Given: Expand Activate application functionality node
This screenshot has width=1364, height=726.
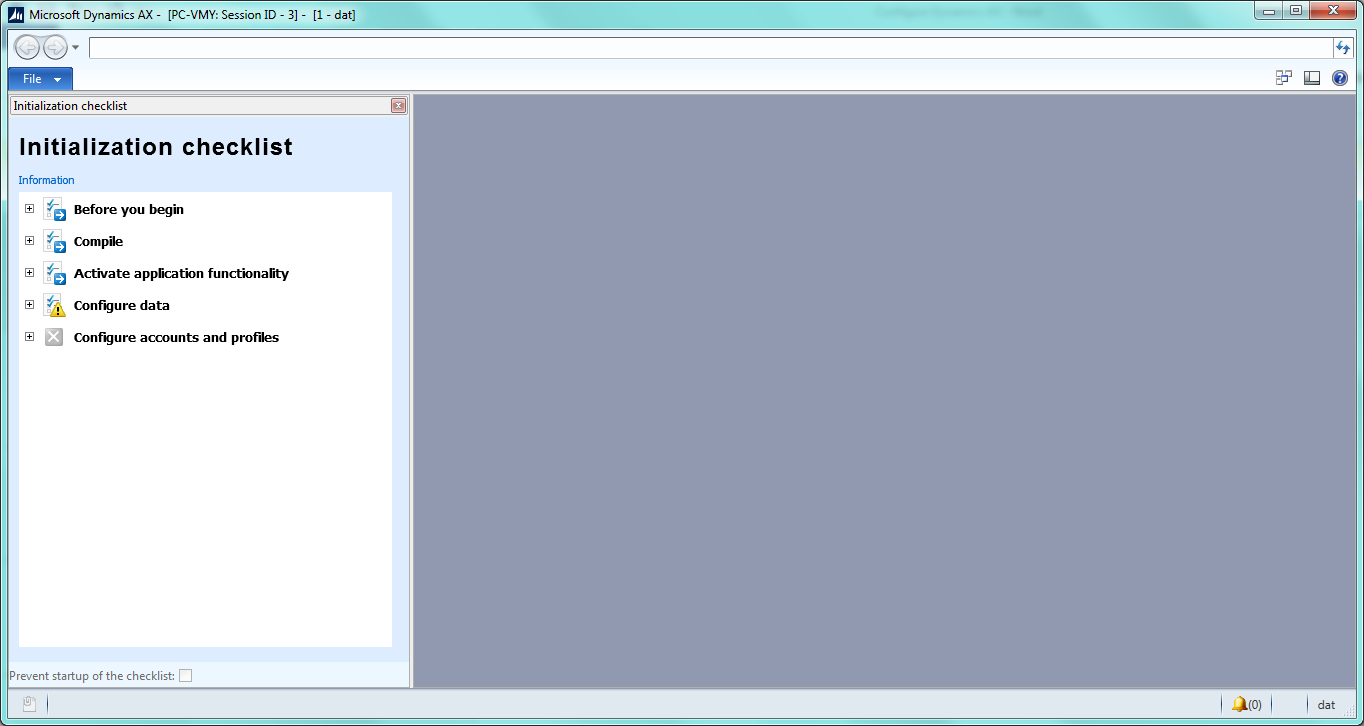Looking at the screenshot, I should (30, 273).
